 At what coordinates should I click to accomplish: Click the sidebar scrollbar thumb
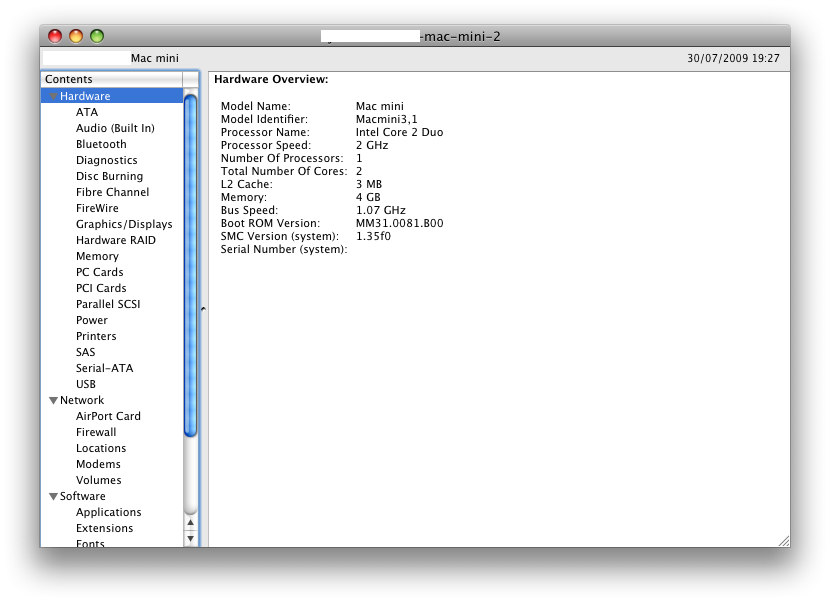click(x=191, y=265)
